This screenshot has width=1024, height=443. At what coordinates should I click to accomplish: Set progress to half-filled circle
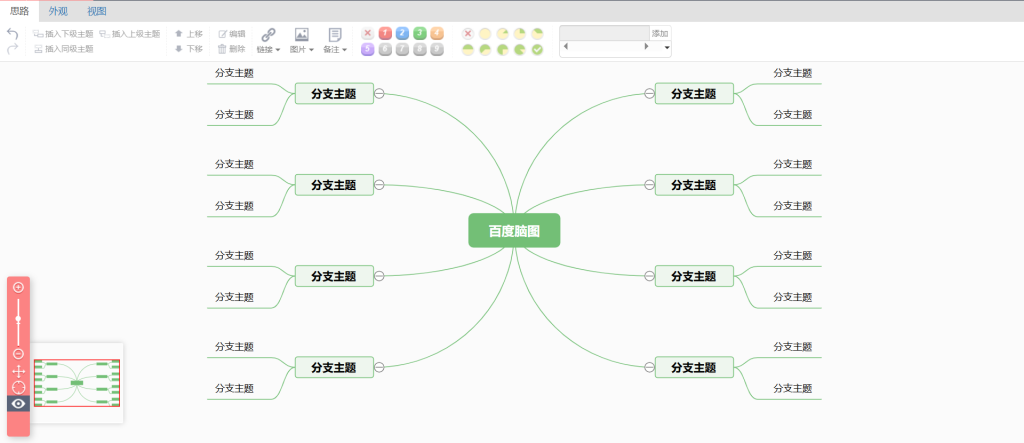pyautogui.click(x=468, y=50)
